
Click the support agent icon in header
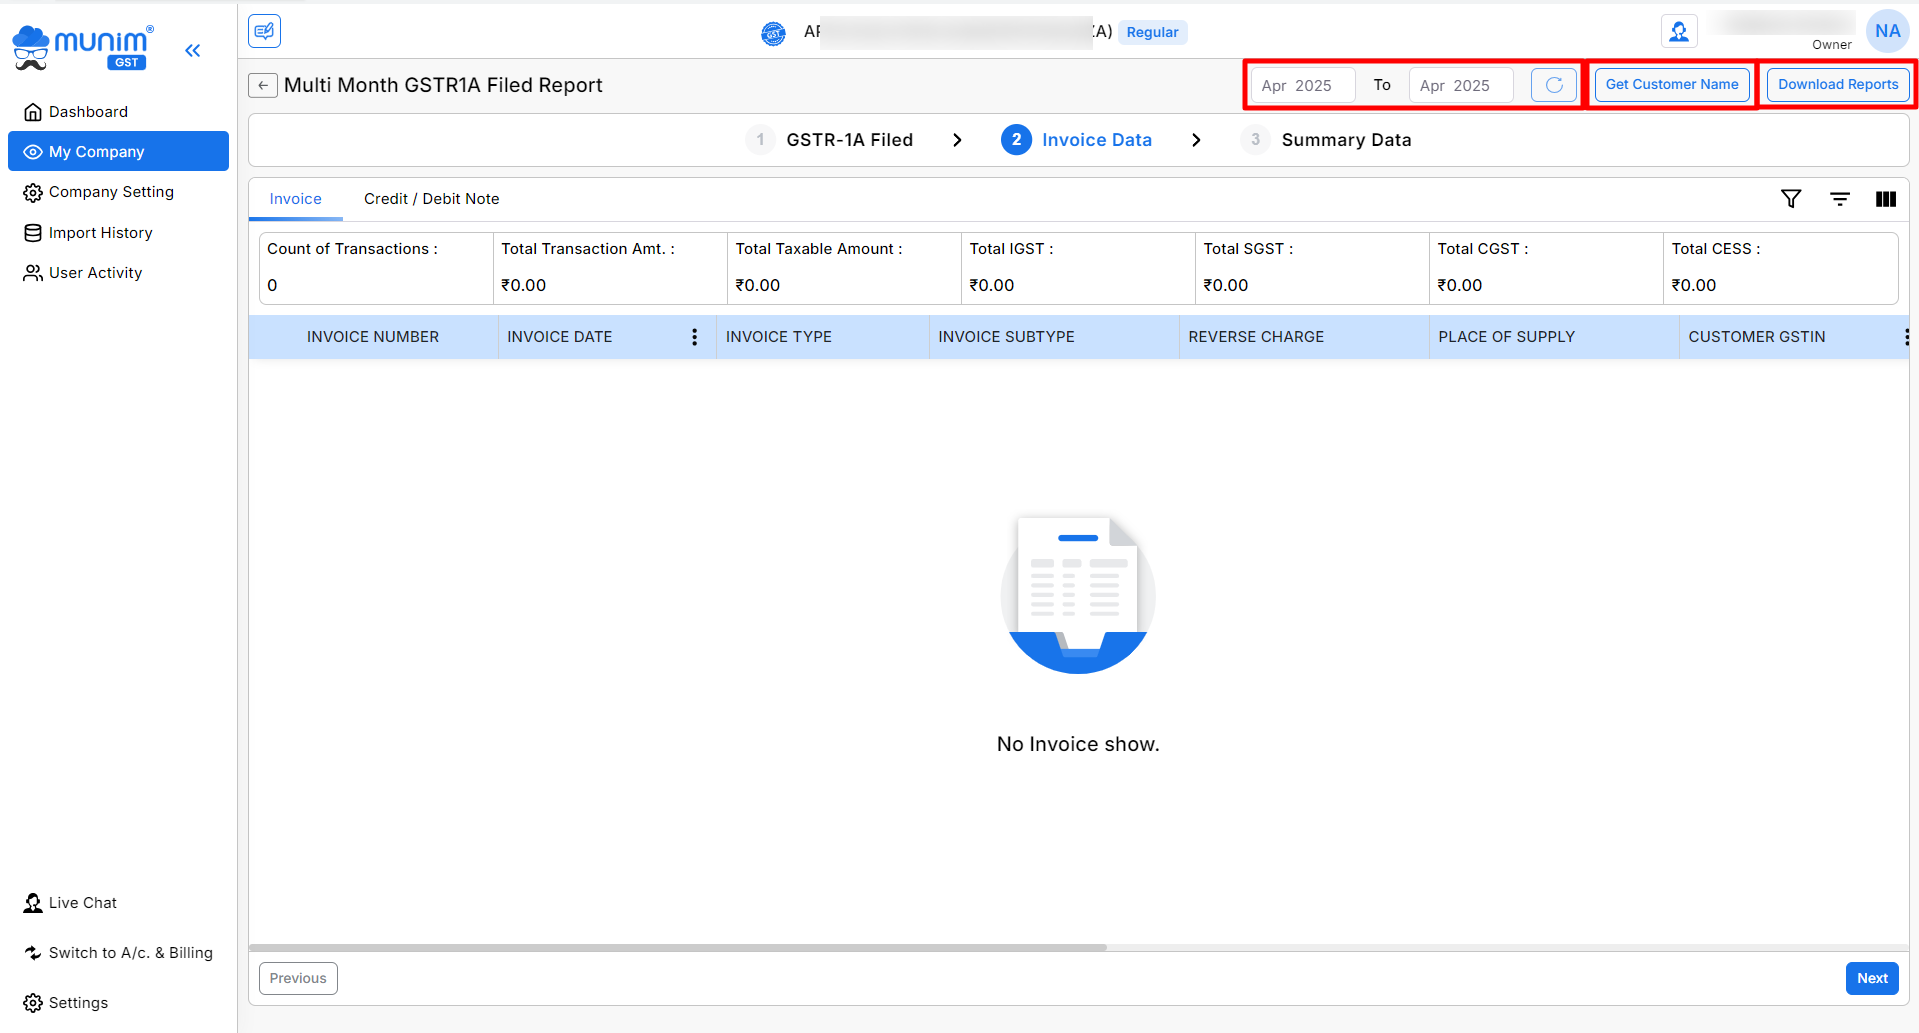1679,32
